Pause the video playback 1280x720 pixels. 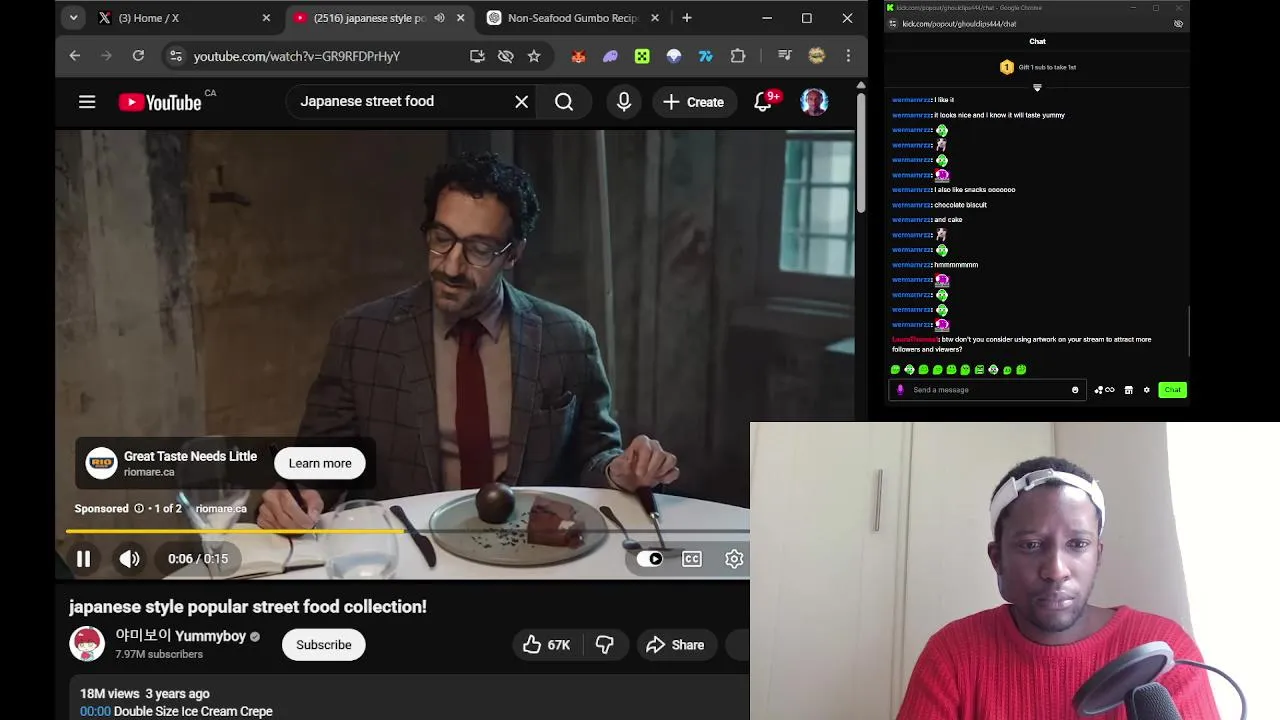(x=84, y=559)
